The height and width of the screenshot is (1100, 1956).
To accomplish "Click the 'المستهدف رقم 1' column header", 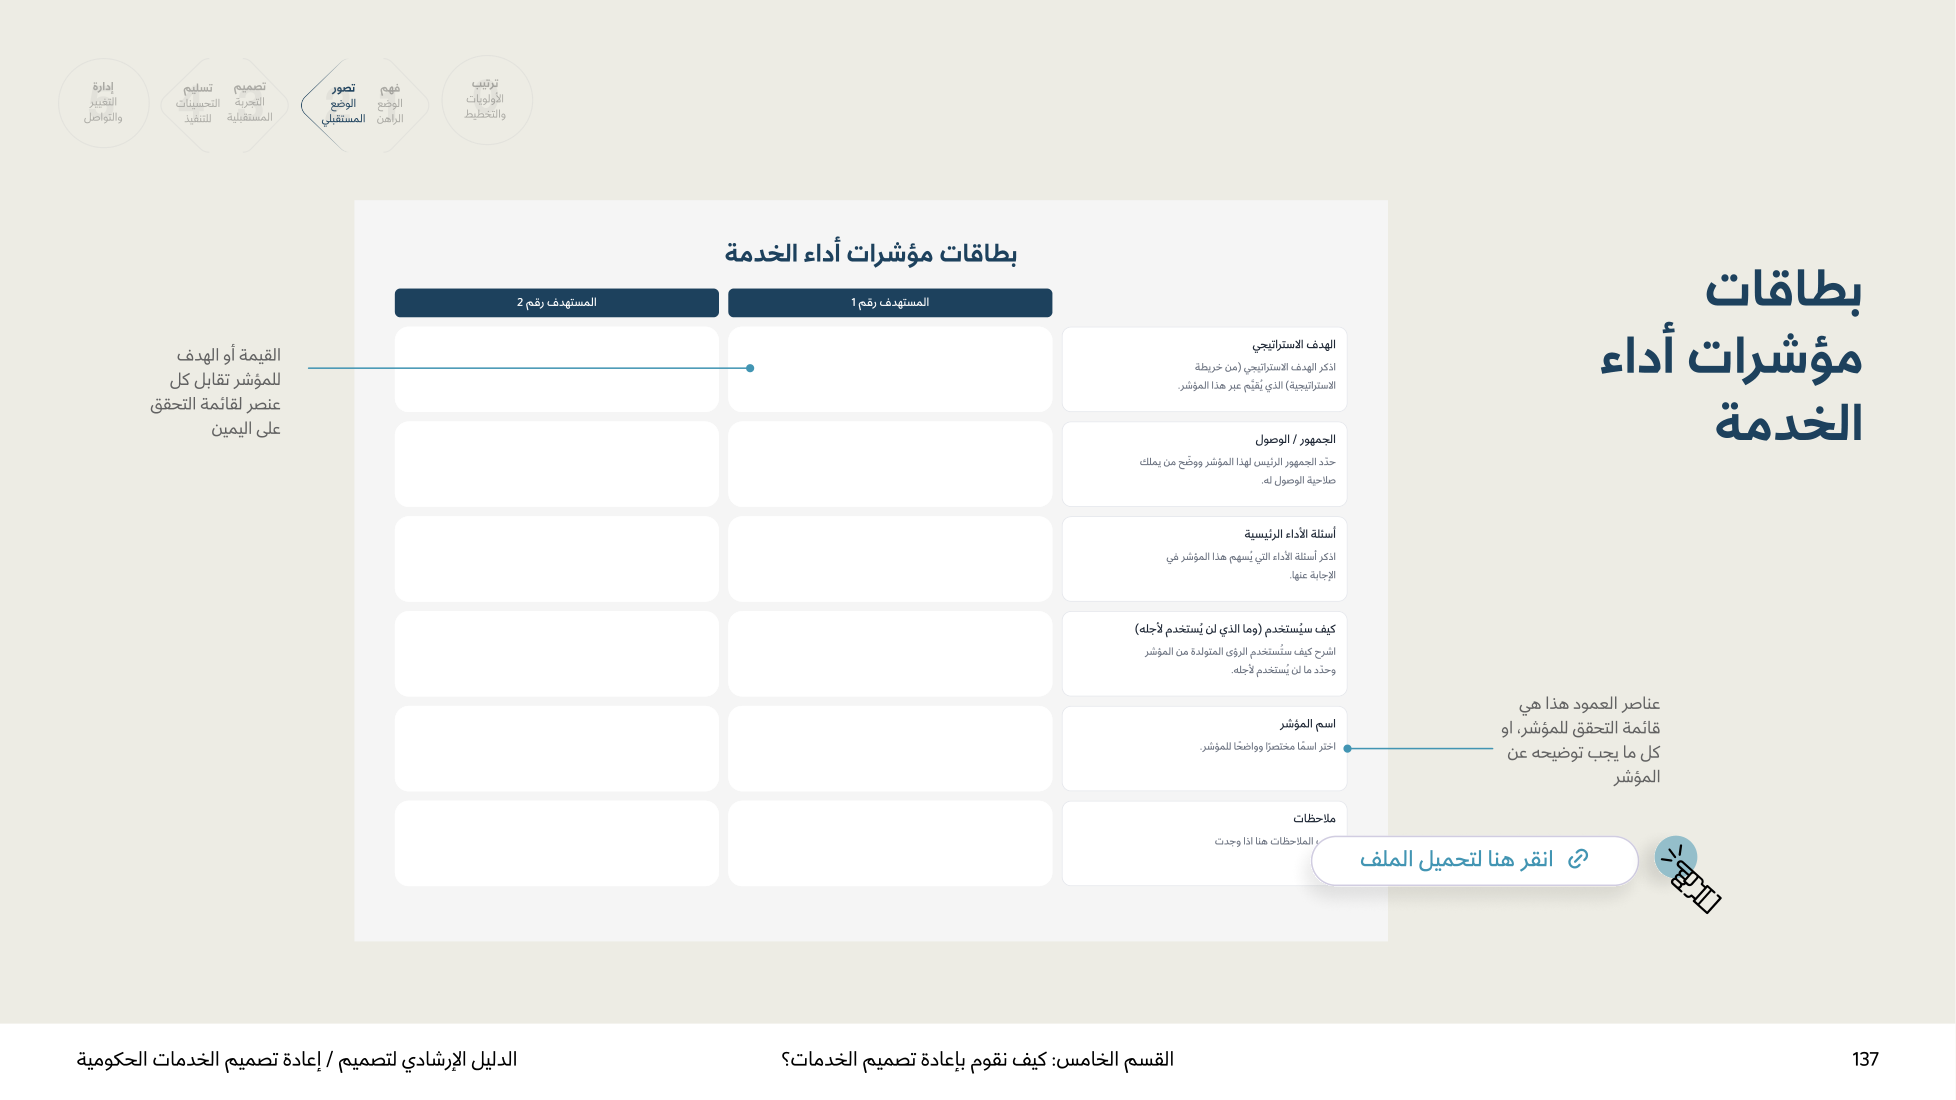I will (890, 302).
